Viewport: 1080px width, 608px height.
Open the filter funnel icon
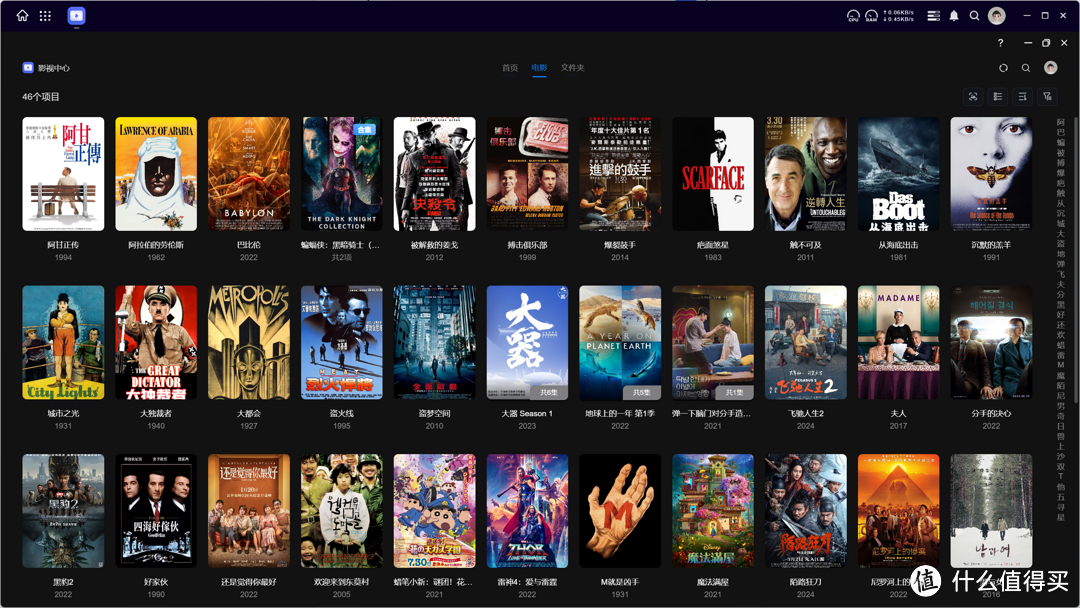[1047, 96]
